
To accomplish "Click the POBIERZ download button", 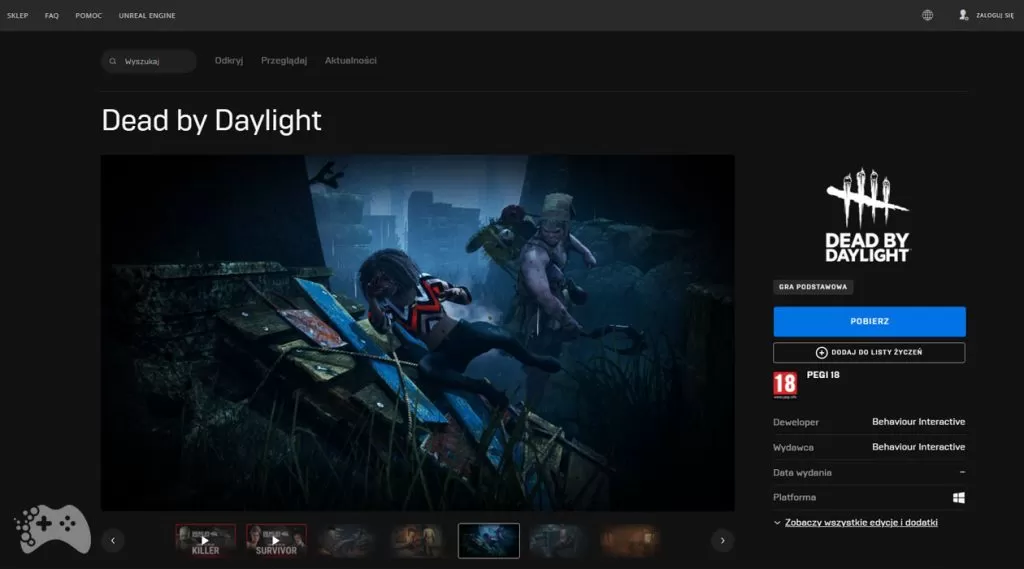I will 869,321.
